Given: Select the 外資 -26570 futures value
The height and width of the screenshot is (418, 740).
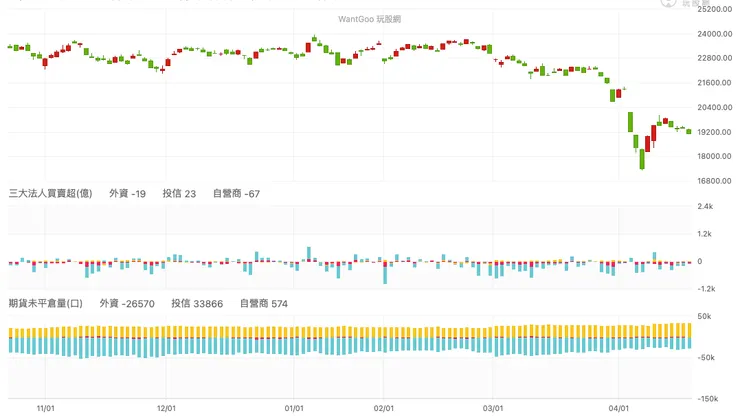Looking at the screenshot, I should [x=127, y=303].
